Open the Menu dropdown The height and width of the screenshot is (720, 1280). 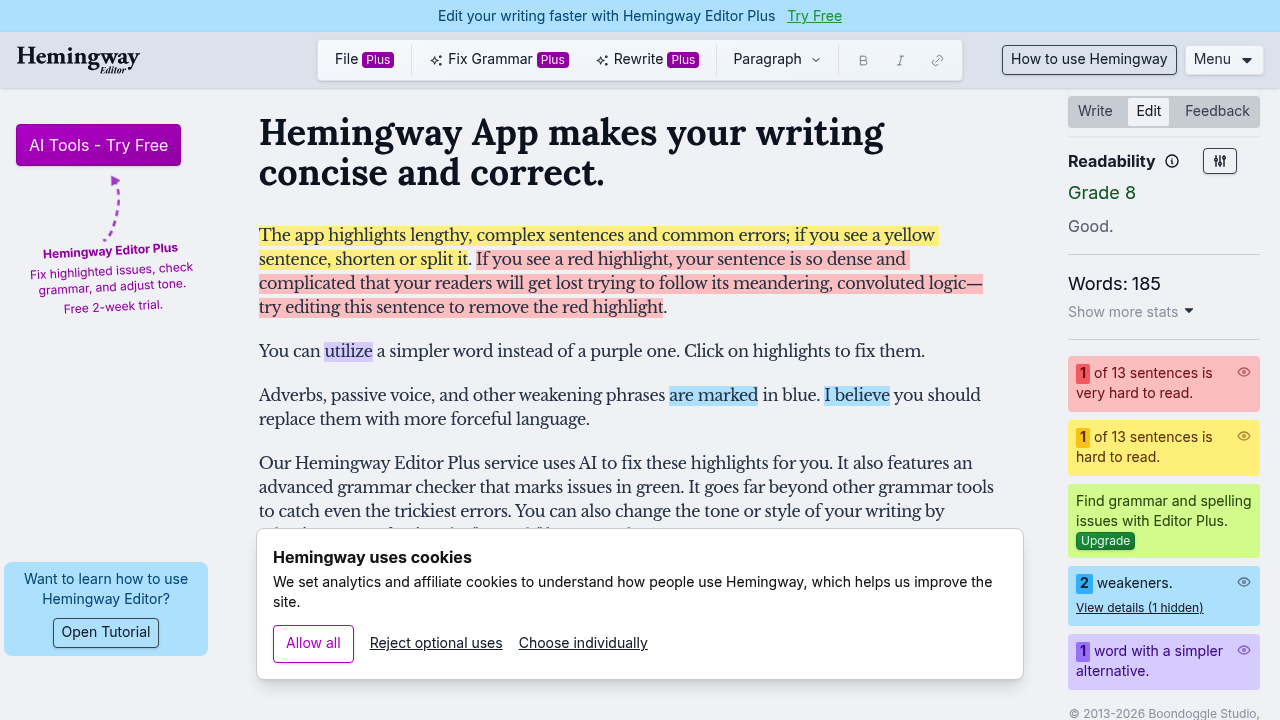click(1224, 60)
